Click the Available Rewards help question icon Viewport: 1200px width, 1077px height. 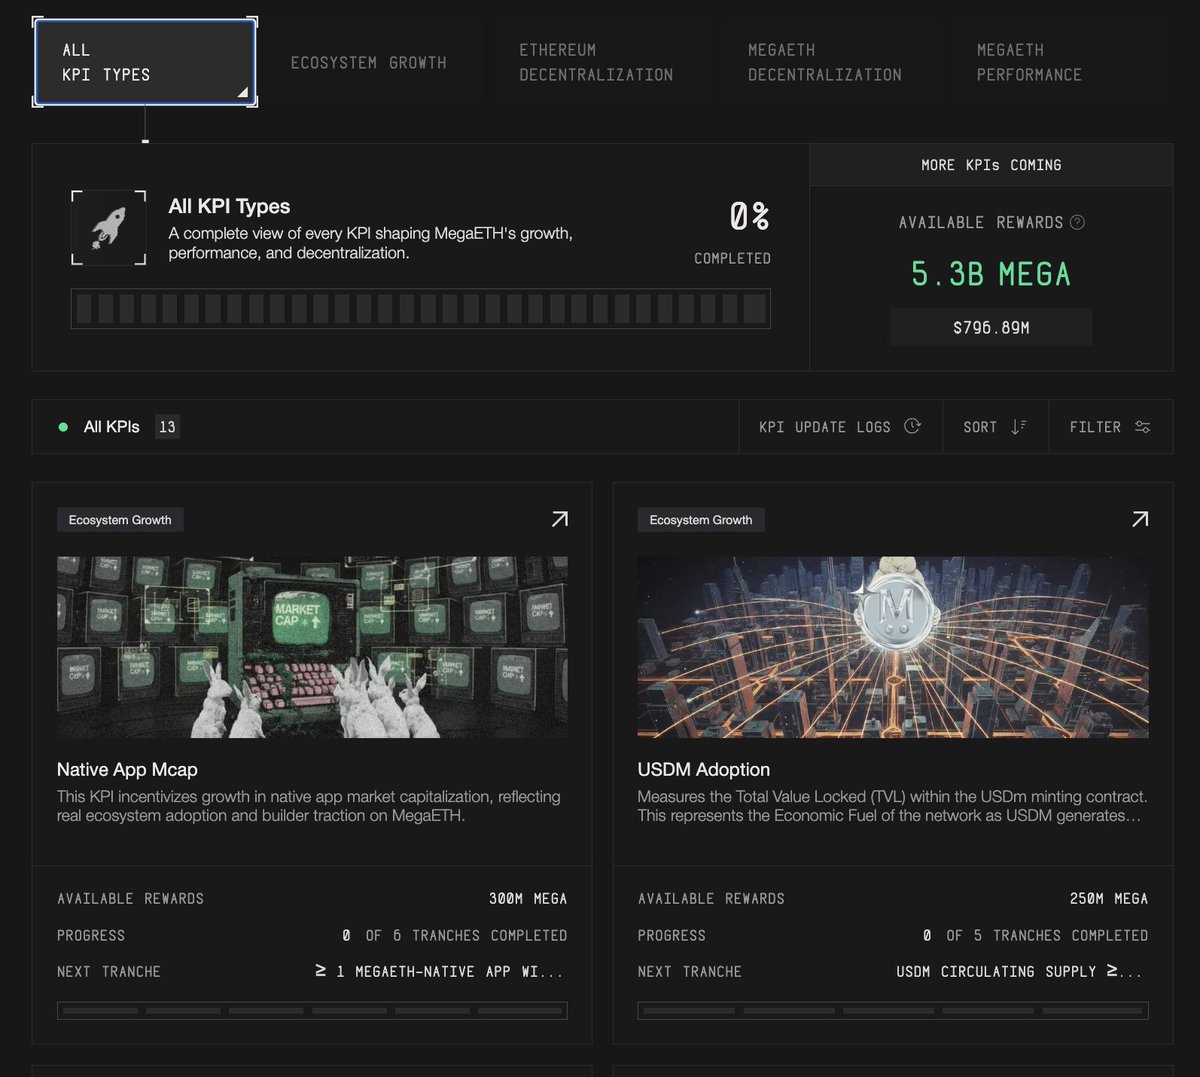tap(1077, 222)
